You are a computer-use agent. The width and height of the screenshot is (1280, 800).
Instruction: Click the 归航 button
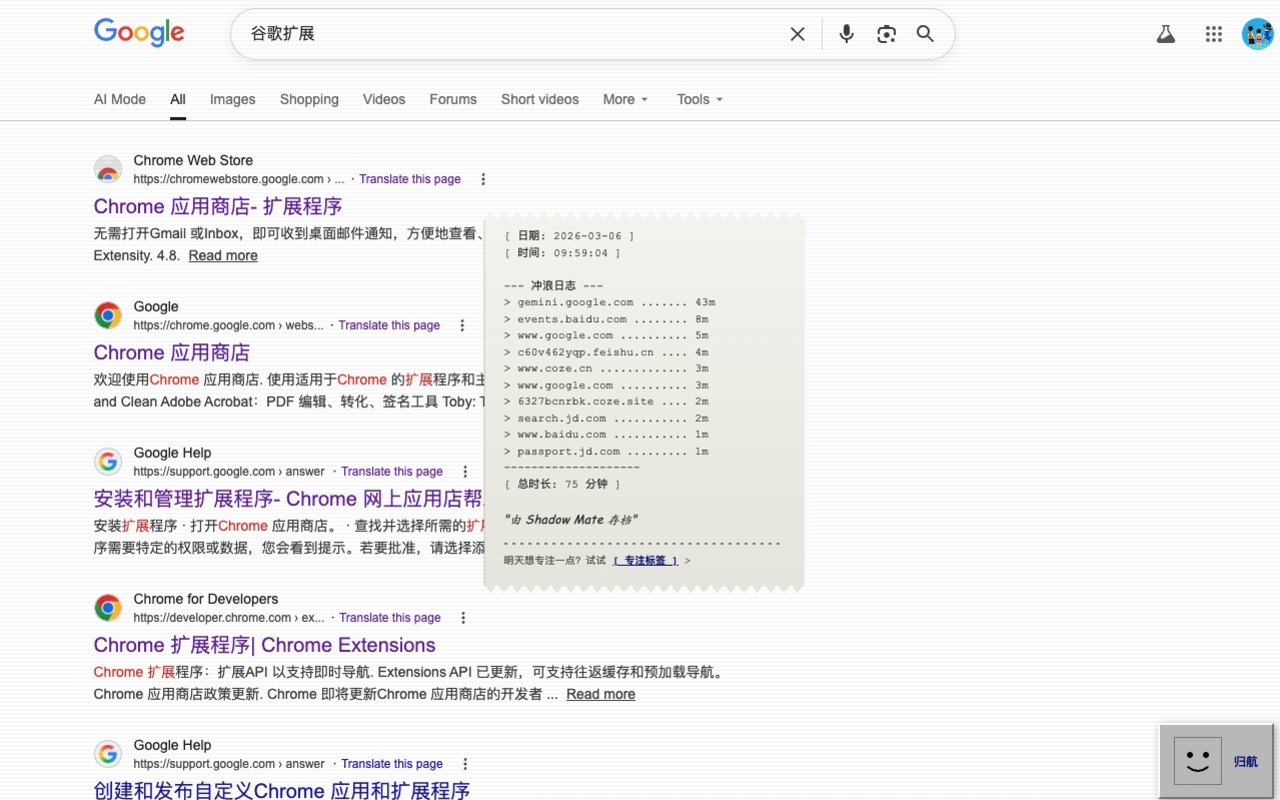(x=1245, y=761)
